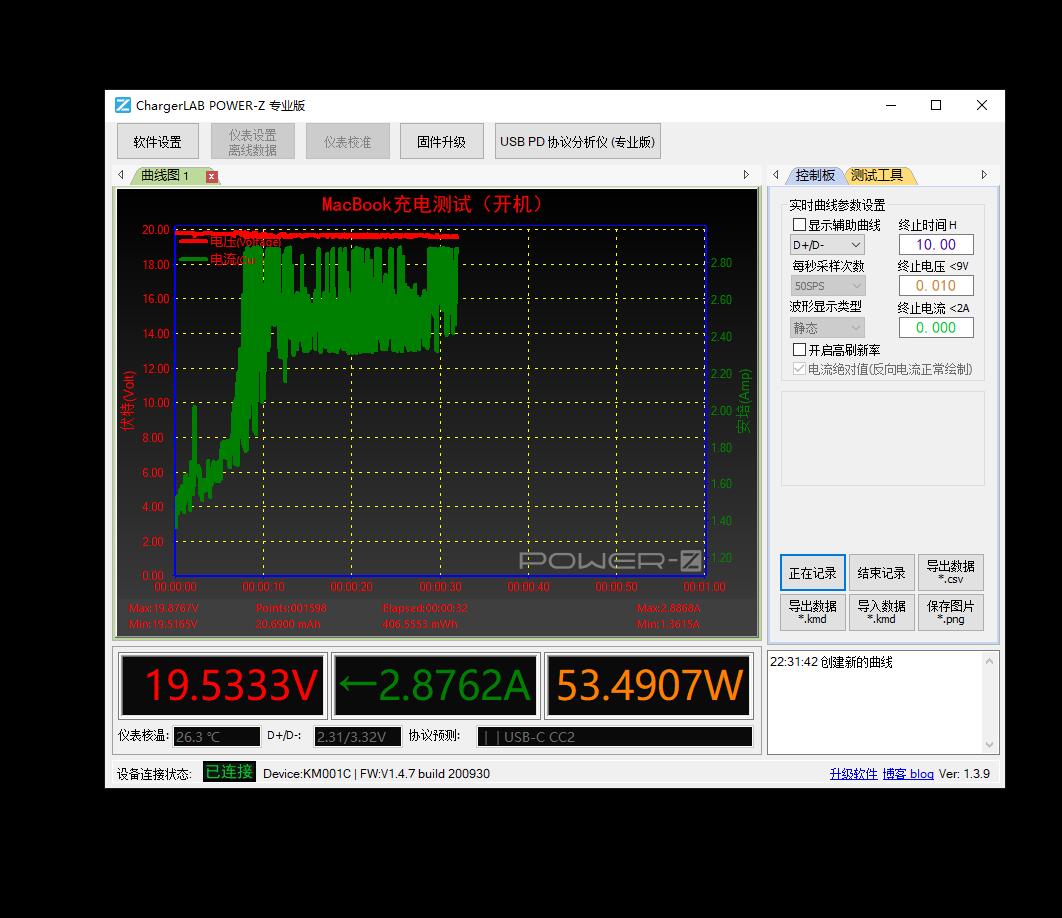The height and width of the screenshot is (918, 1062).
Task: Export data as *.kmd
Action: point(813,612)
